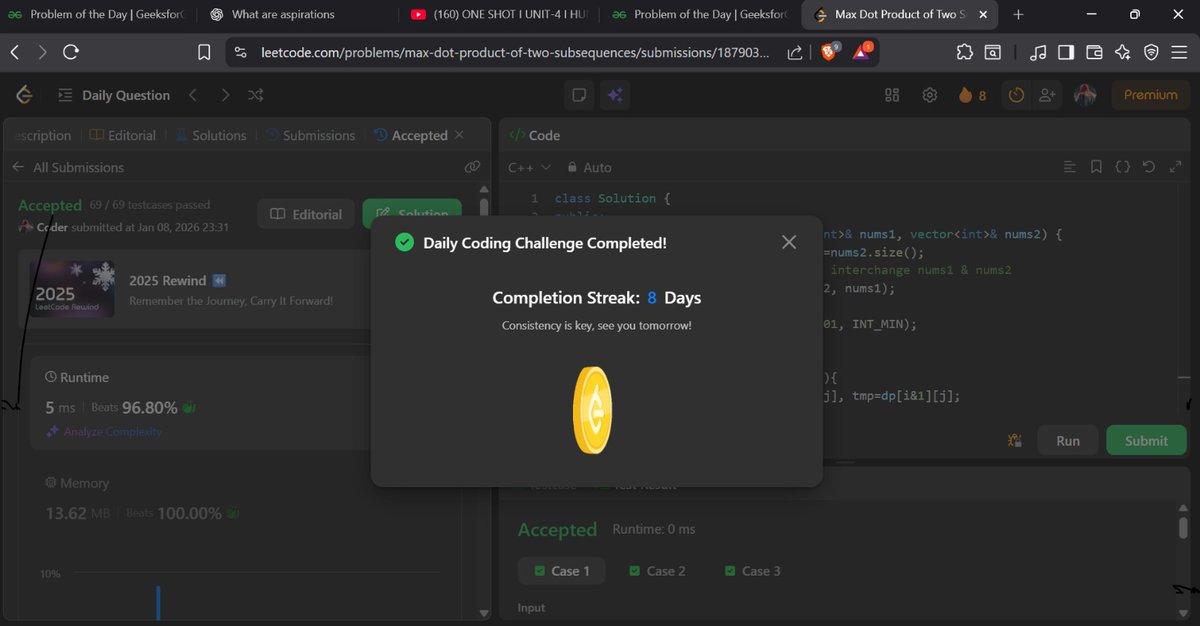Pick a random question shuffle icon
Viewport: 1200px width, 626px height.
(x=256, y=95)
